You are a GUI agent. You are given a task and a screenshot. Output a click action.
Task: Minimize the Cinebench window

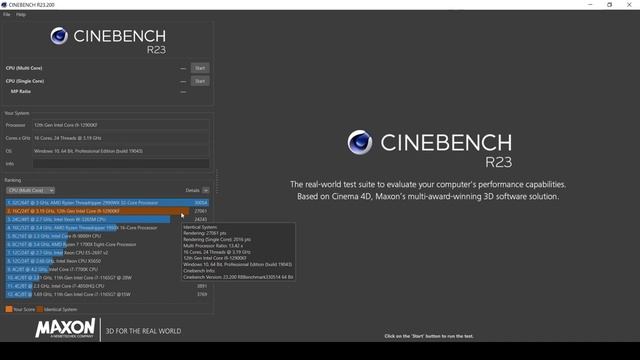[590, 4]
